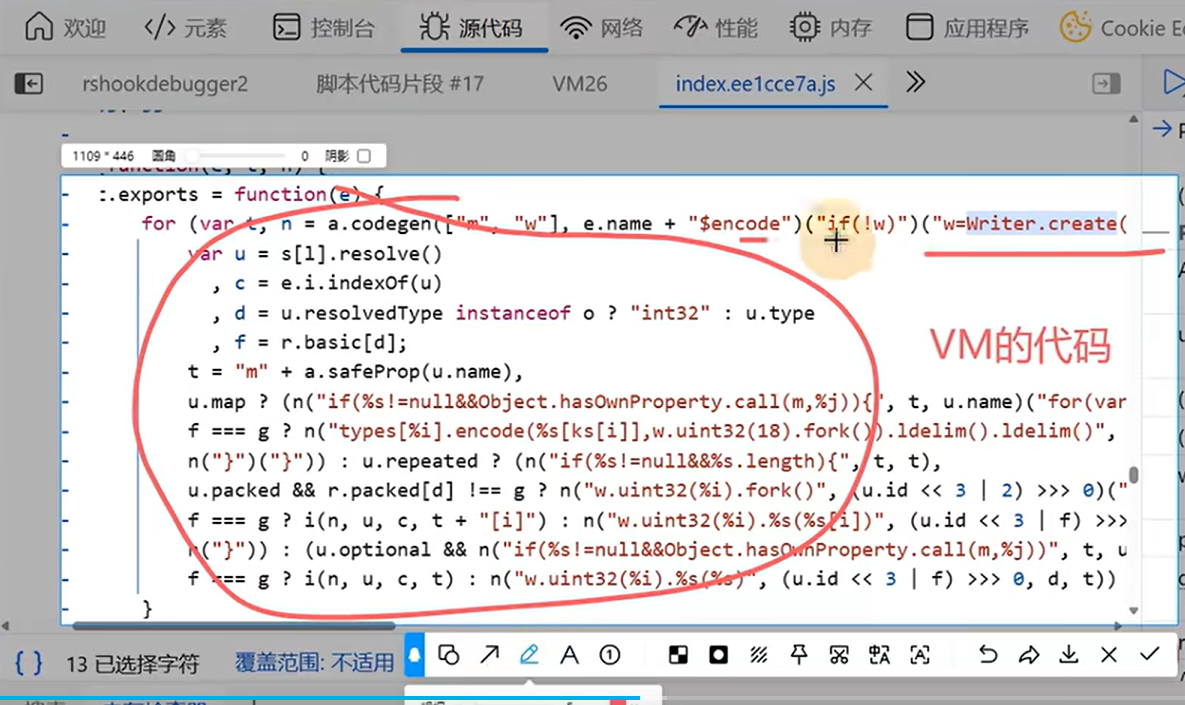Close the index.ee1cce7a.js tab
The width and height of the screenshot is (1185, 705).
(x=863, y=82)
